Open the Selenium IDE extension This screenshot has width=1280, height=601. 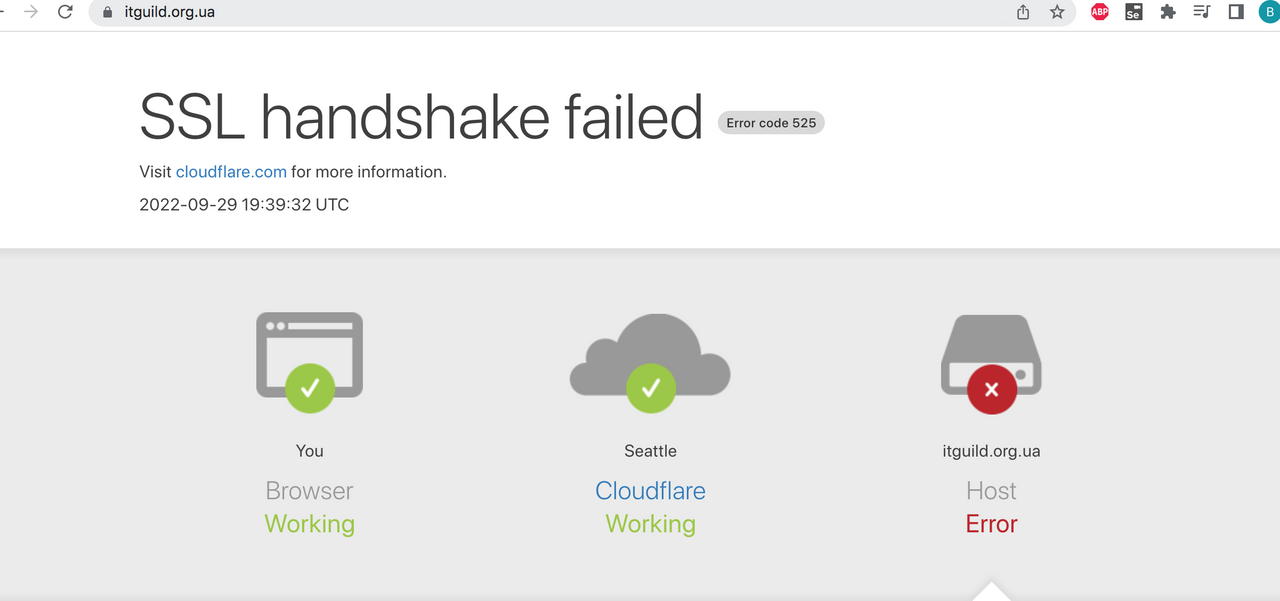(1133, 12)
